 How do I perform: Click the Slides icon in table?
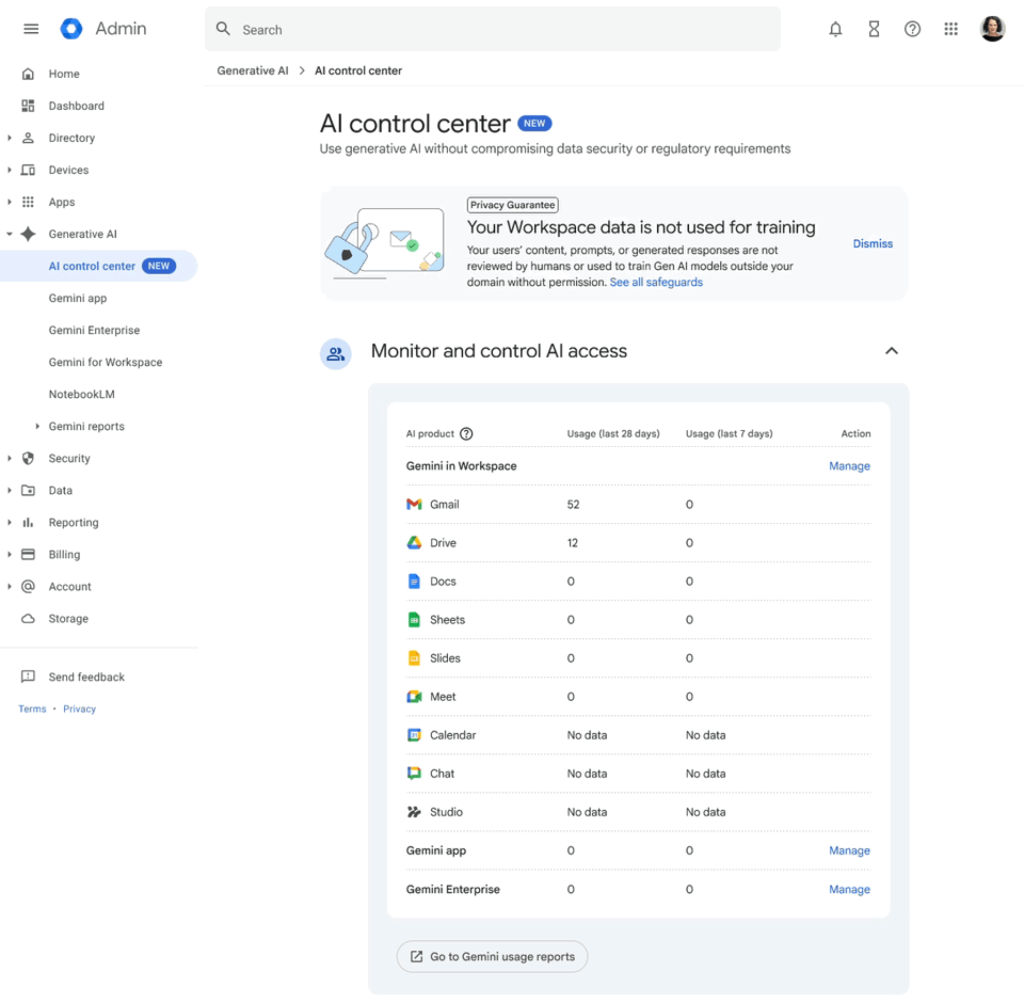pyautogui.click(x=414, y=658)
